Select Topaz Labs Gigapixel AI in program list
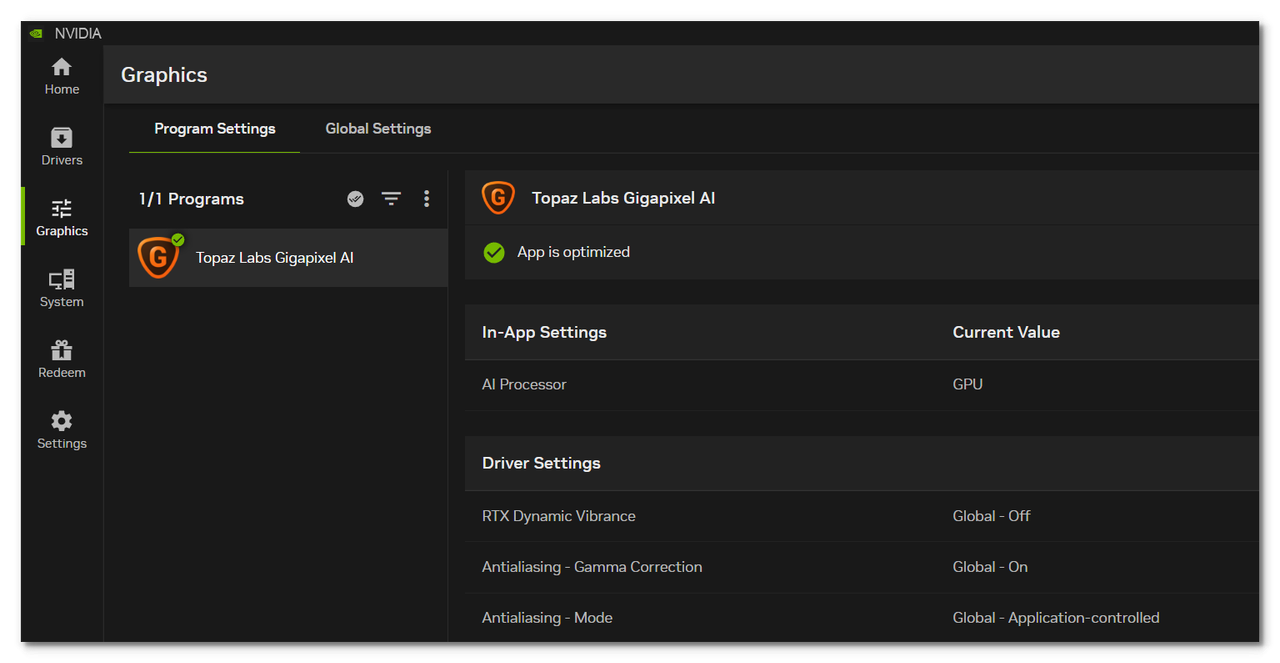The width and height of the screenshot is (1280, 663). coord(288,258)
